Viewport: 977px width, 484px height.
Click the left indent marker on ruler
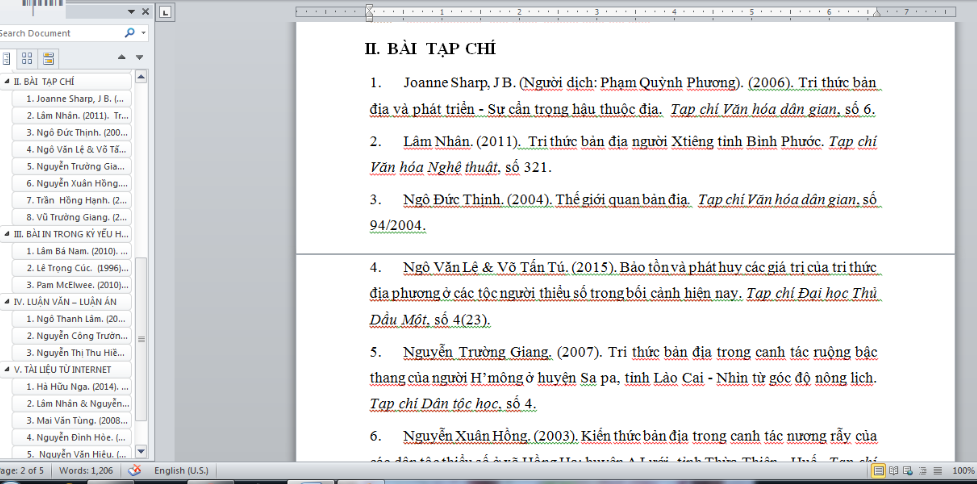pos(369,18)
